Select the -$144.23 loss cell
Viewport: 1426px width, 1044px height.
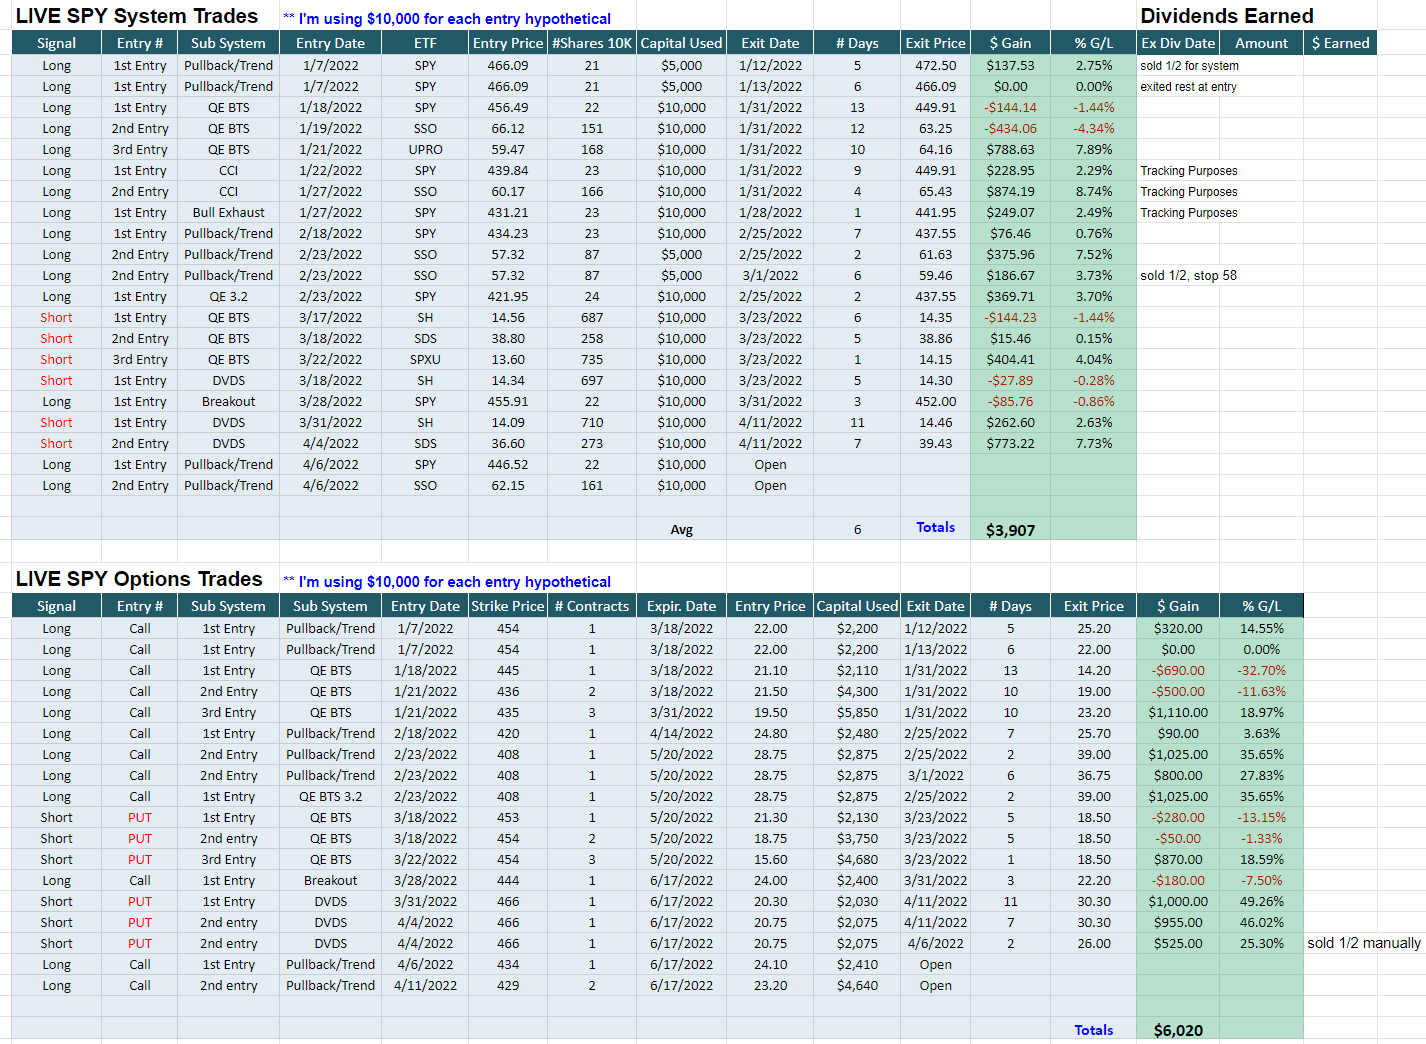(1010, 317)
